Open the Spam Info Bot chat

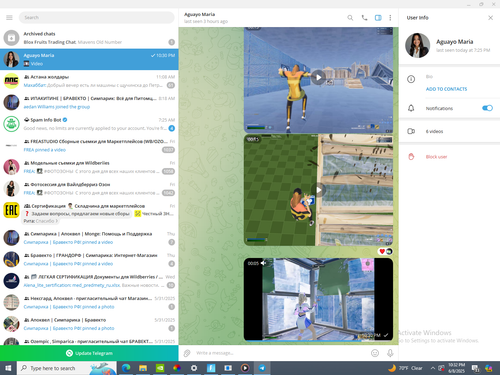(x=89, y=124)
